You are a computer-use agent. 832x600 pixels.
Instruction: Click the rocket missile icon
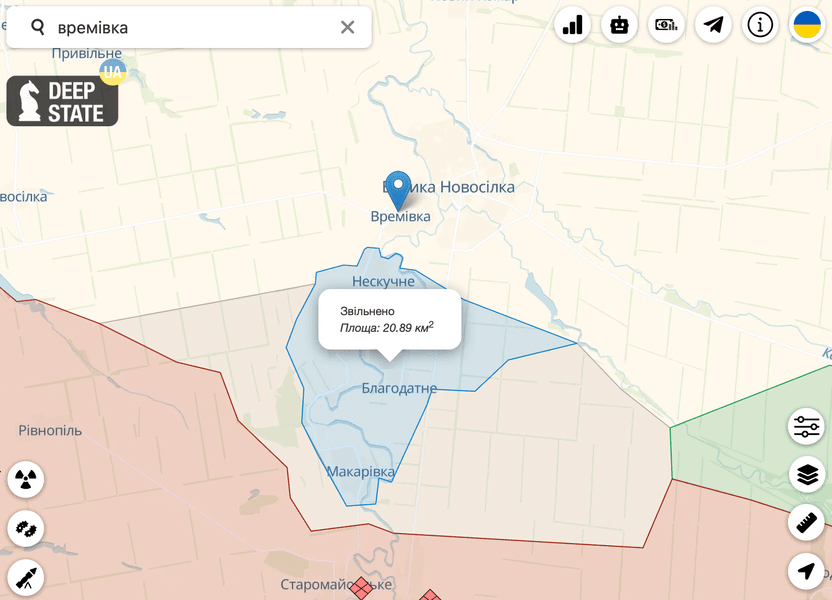click(25, 576)
